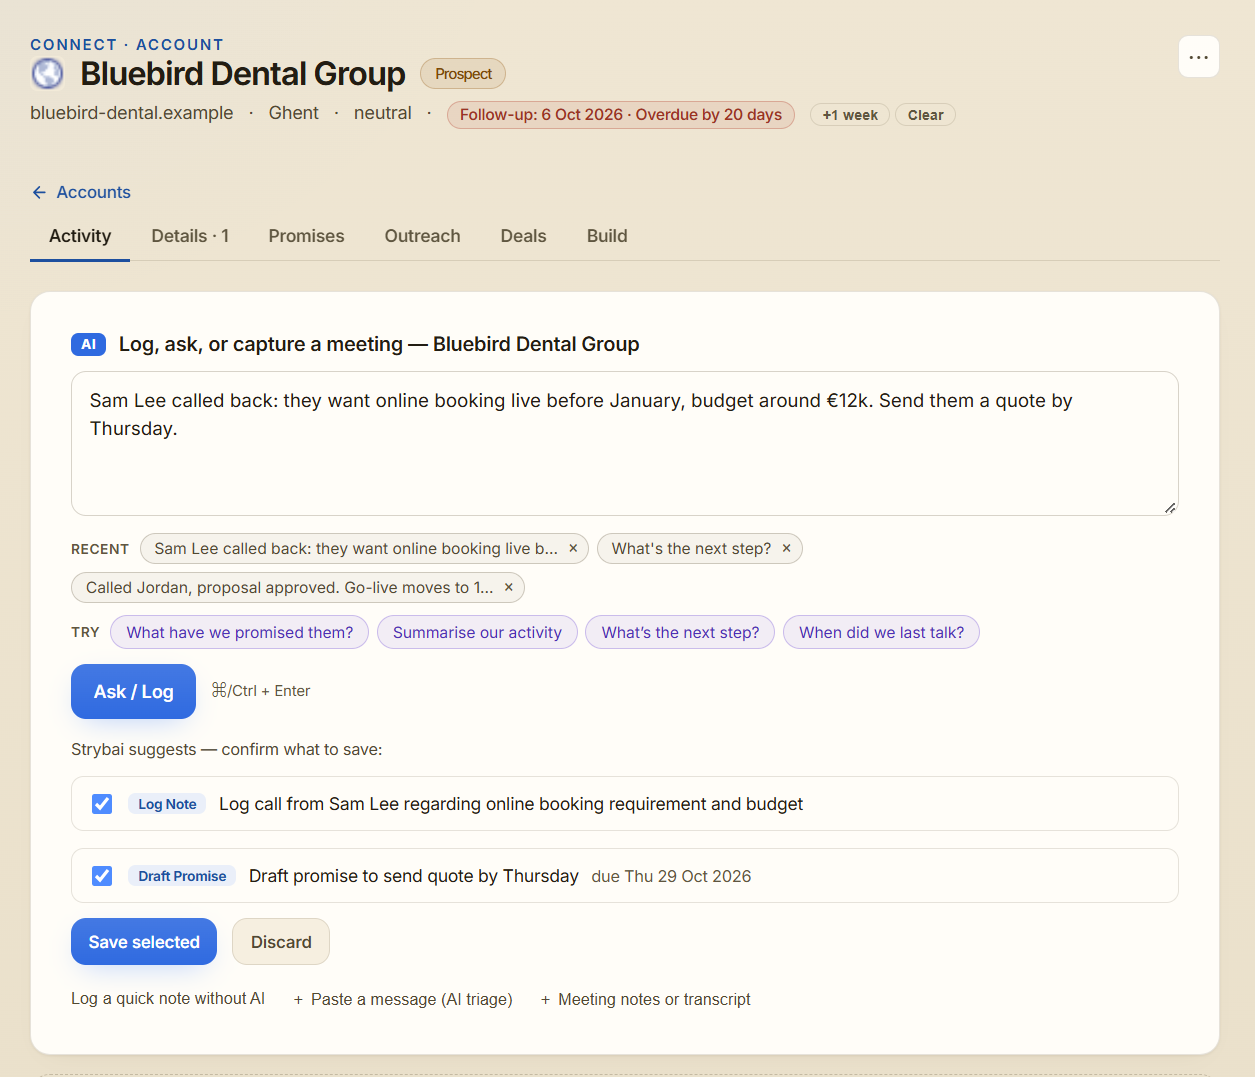This screenshot has width=1255, height=1077.
Task: Click 'Log a quick note without AI'
Action: point(168,998)
